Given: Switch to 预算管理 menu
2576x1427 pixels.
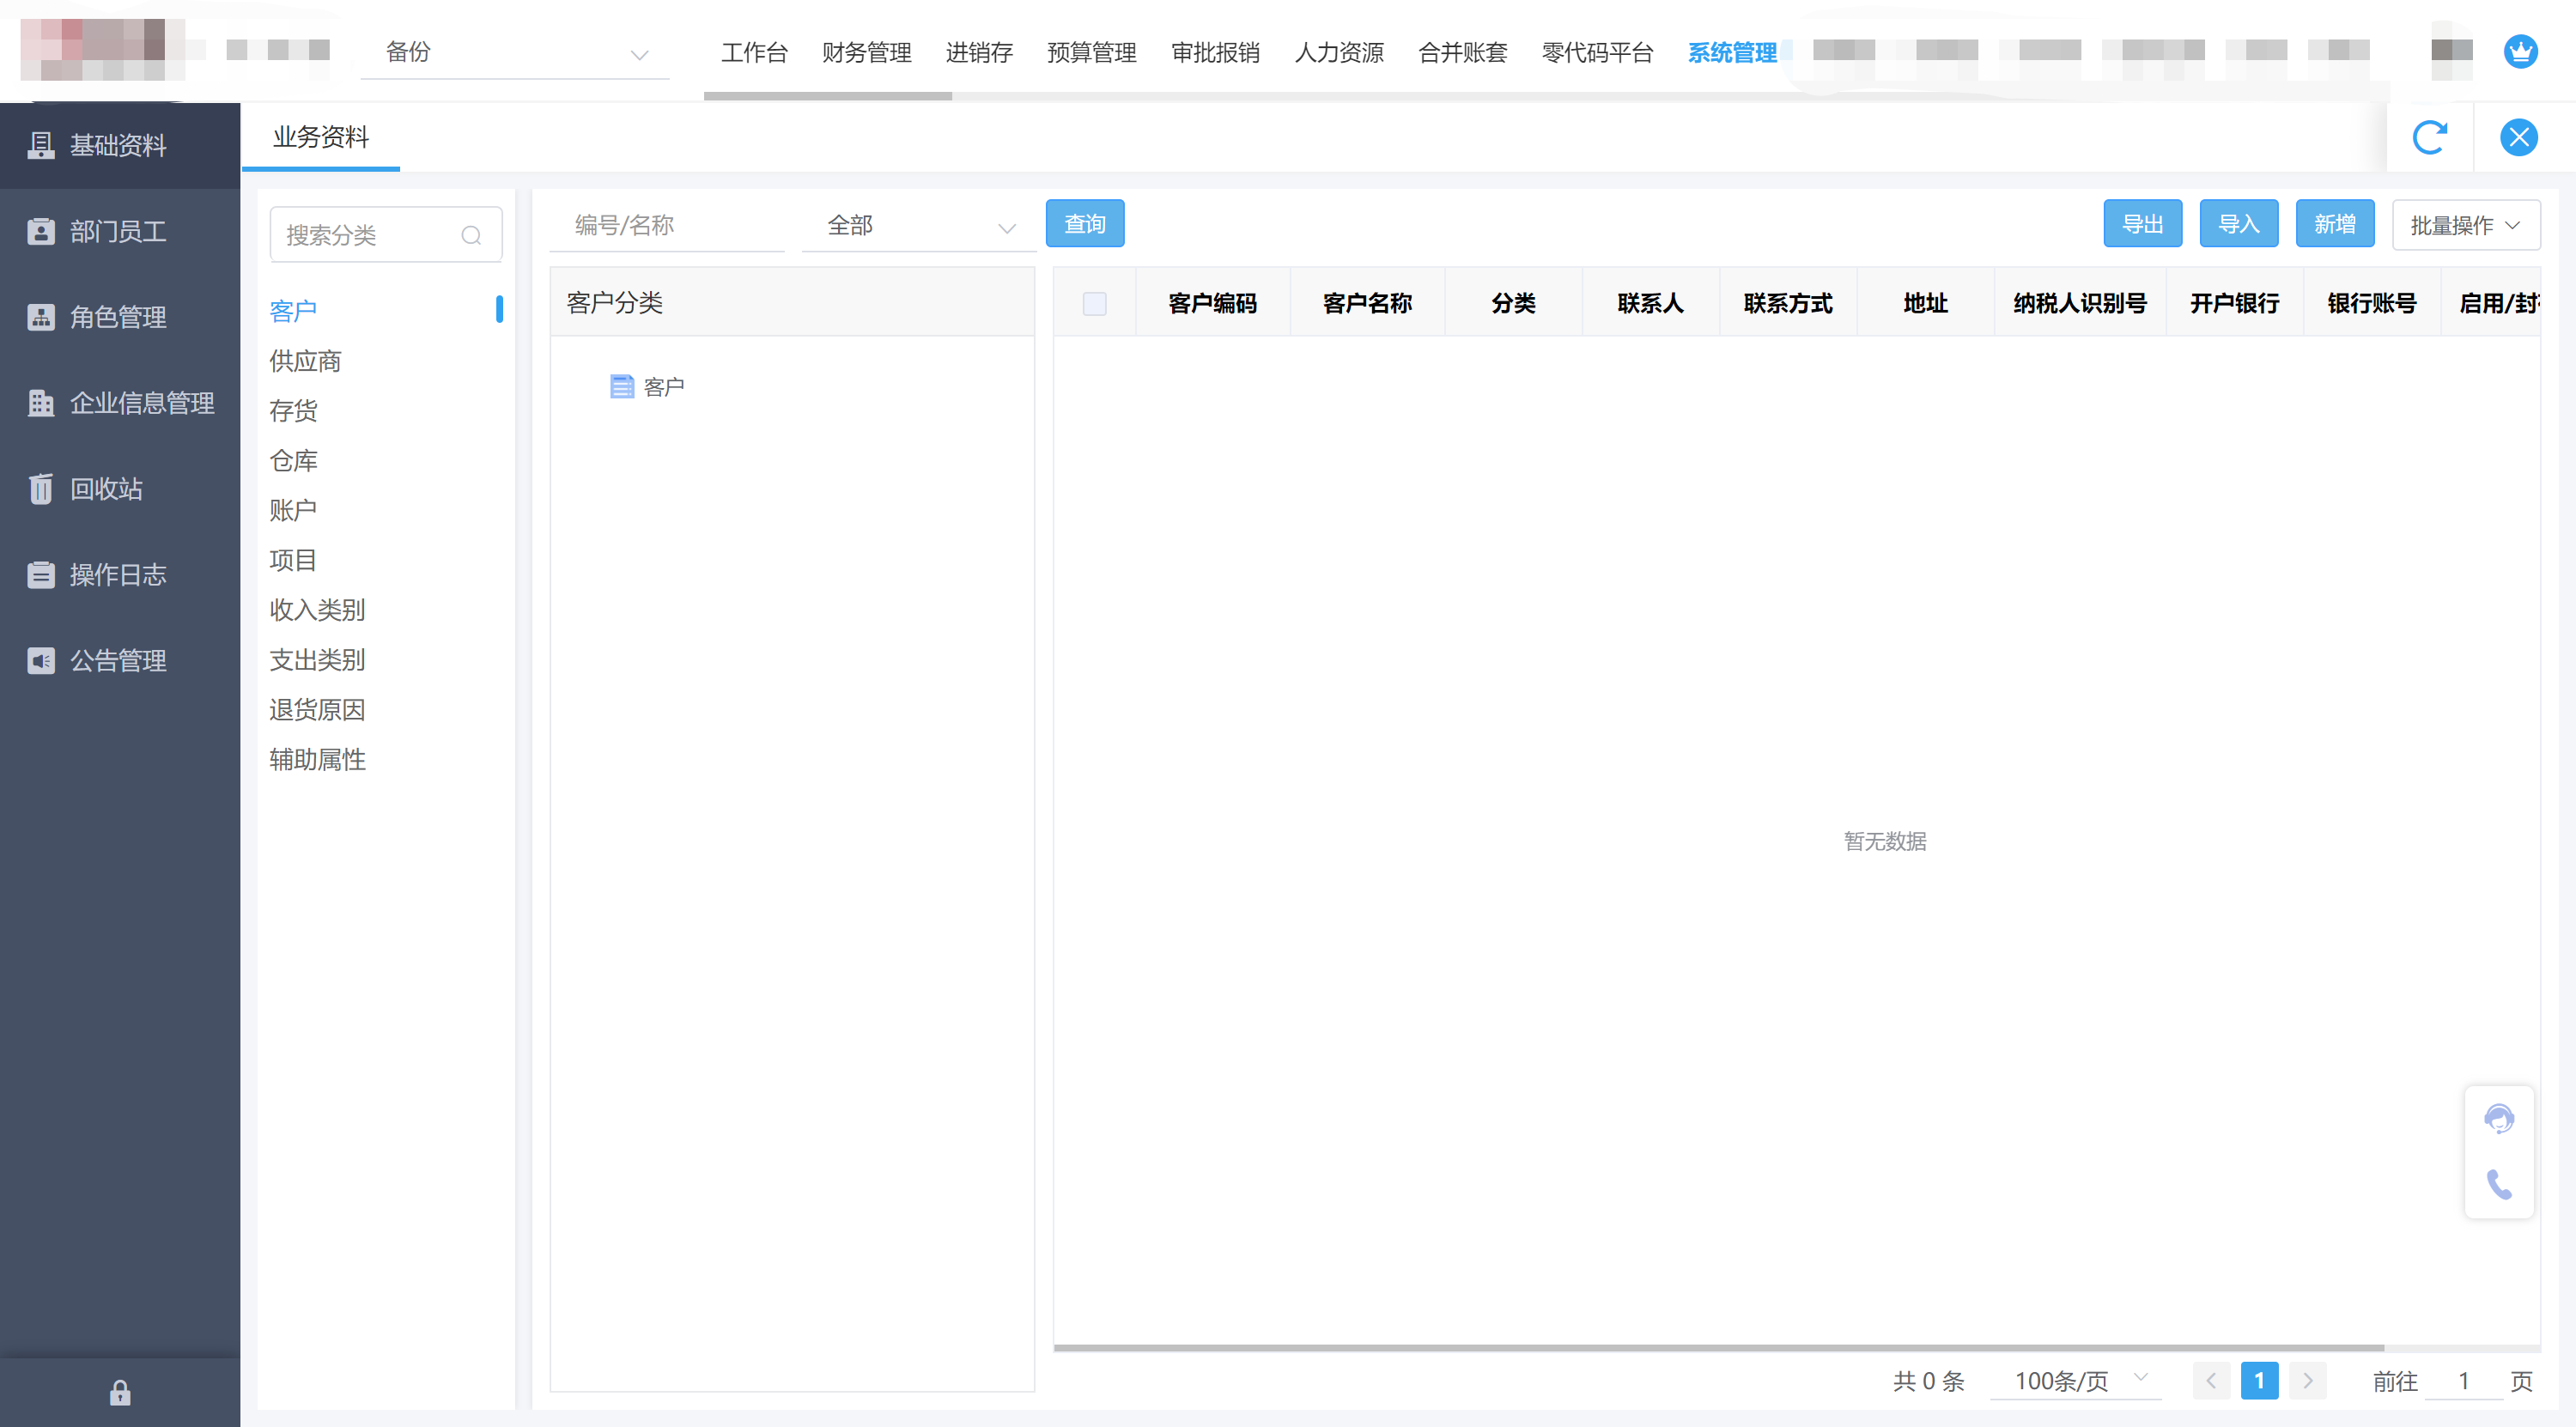Looking at the screenshot, I should 1092,53.
